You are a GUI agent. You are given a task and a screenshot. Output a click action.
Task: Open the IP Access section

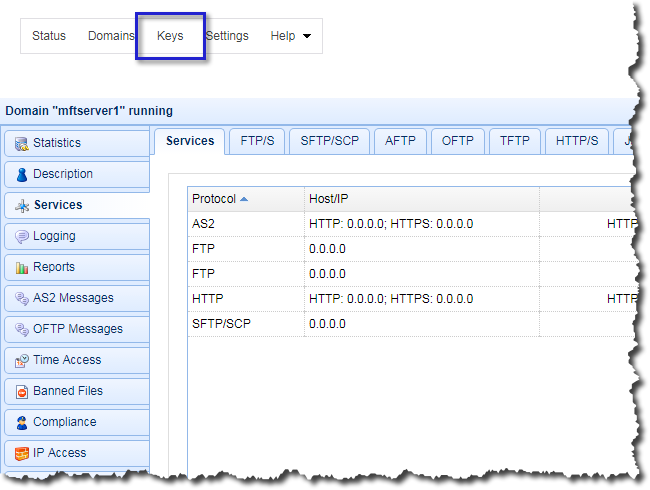pos(77,454)
